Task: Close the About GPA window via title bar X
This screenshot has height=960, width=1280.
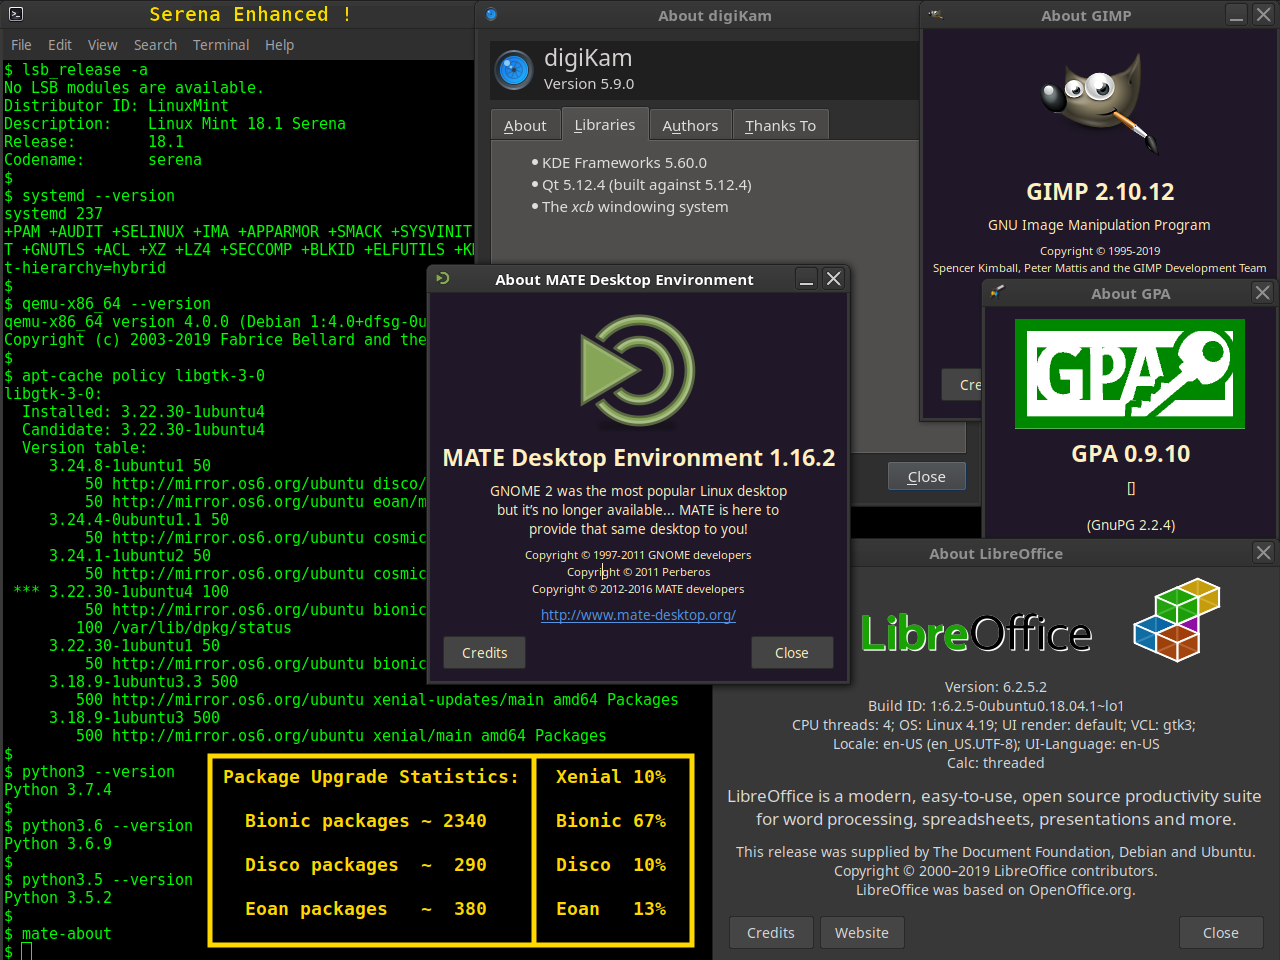Action: 1262,292
